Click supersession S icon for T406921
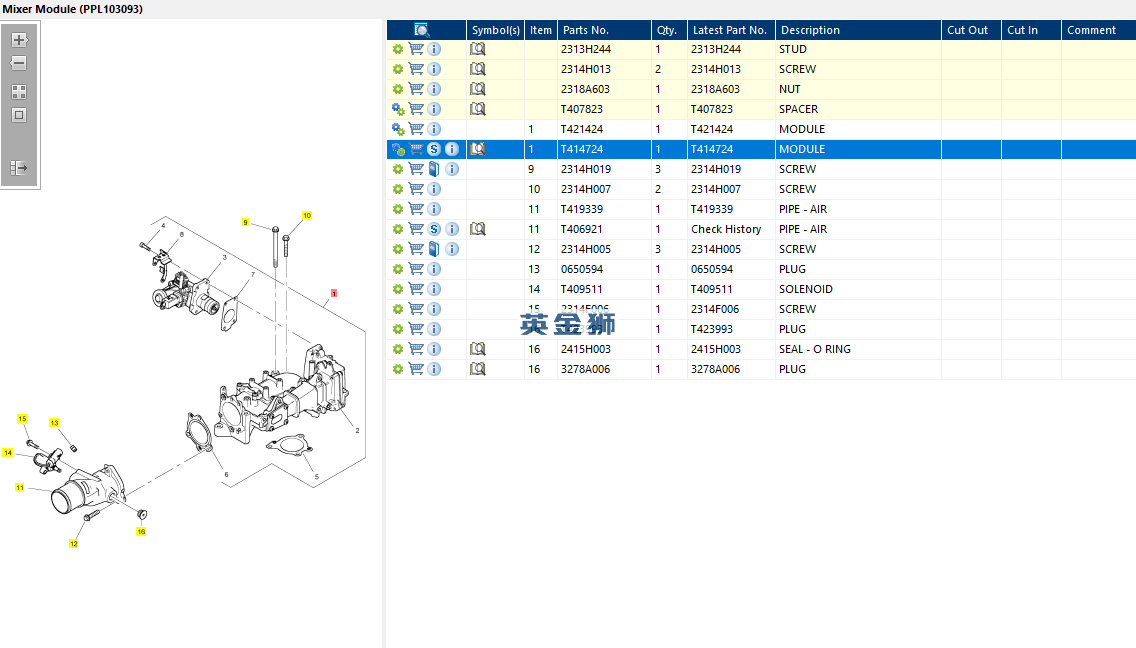 click(434, 229)
